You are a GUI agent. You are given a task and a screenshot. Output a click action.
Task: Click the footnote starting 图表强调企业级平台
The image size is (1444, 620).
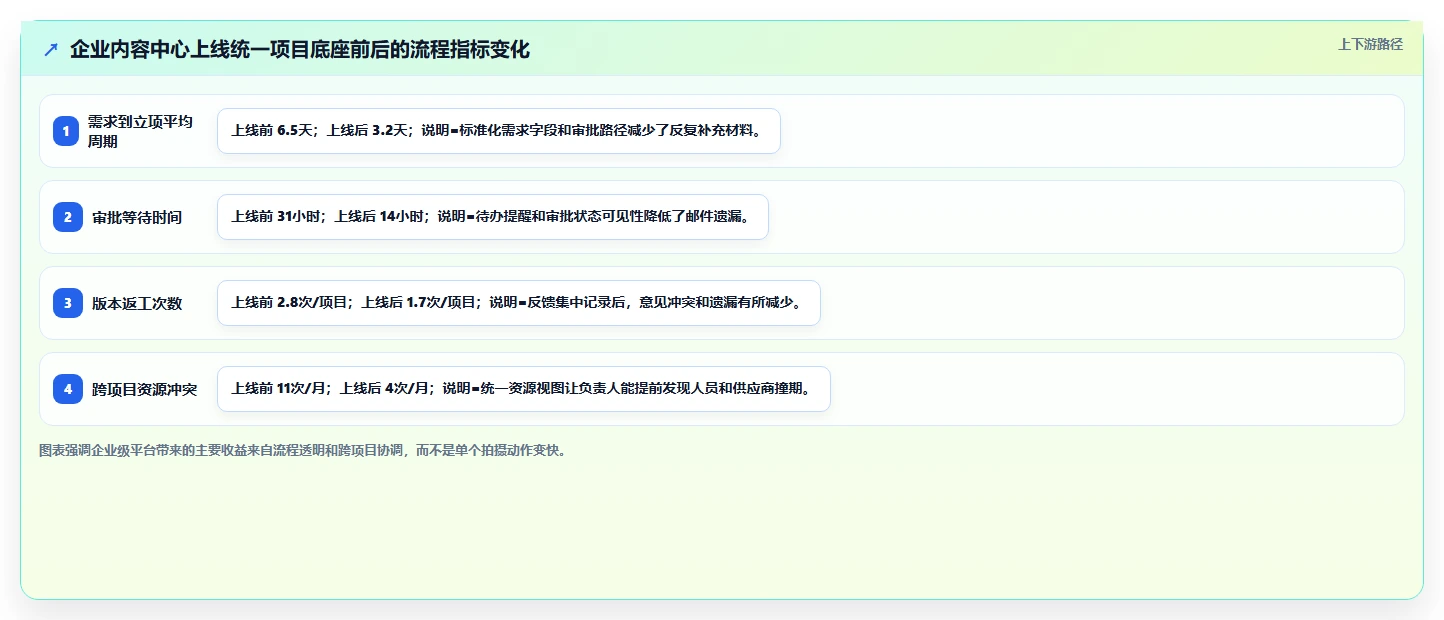[x=304, y=450]
